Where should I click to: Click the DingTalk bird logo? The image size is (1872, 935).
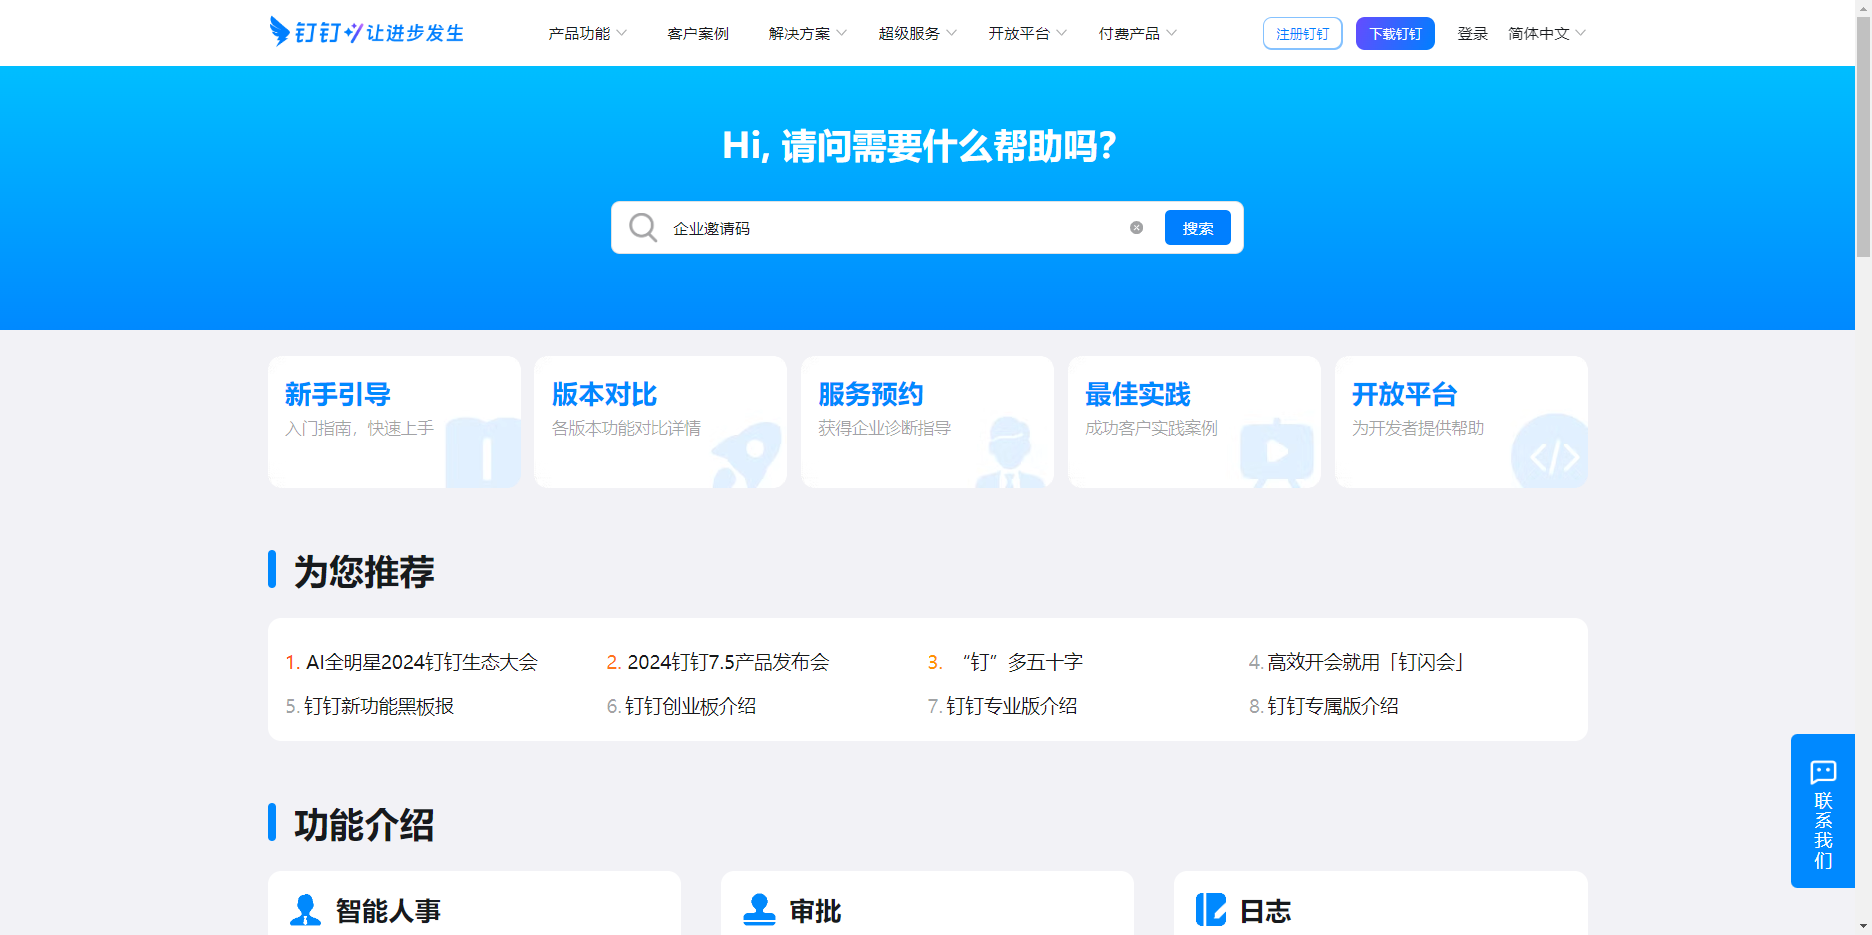point(279,31)
